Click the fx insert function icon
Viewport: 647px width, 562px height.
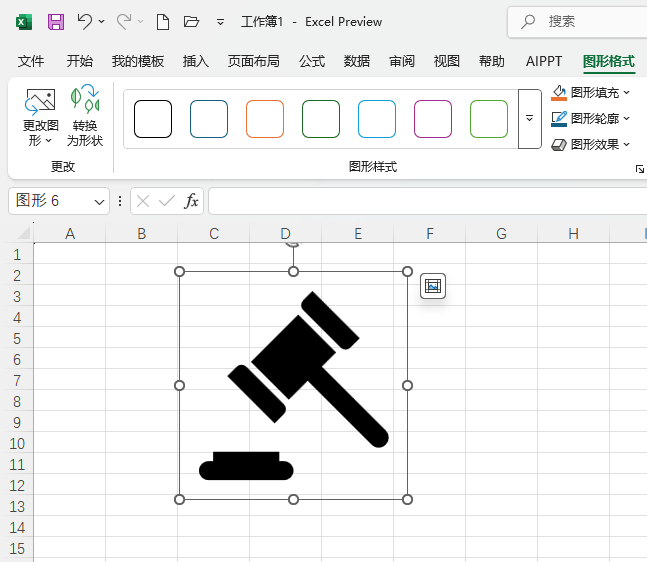191,201
